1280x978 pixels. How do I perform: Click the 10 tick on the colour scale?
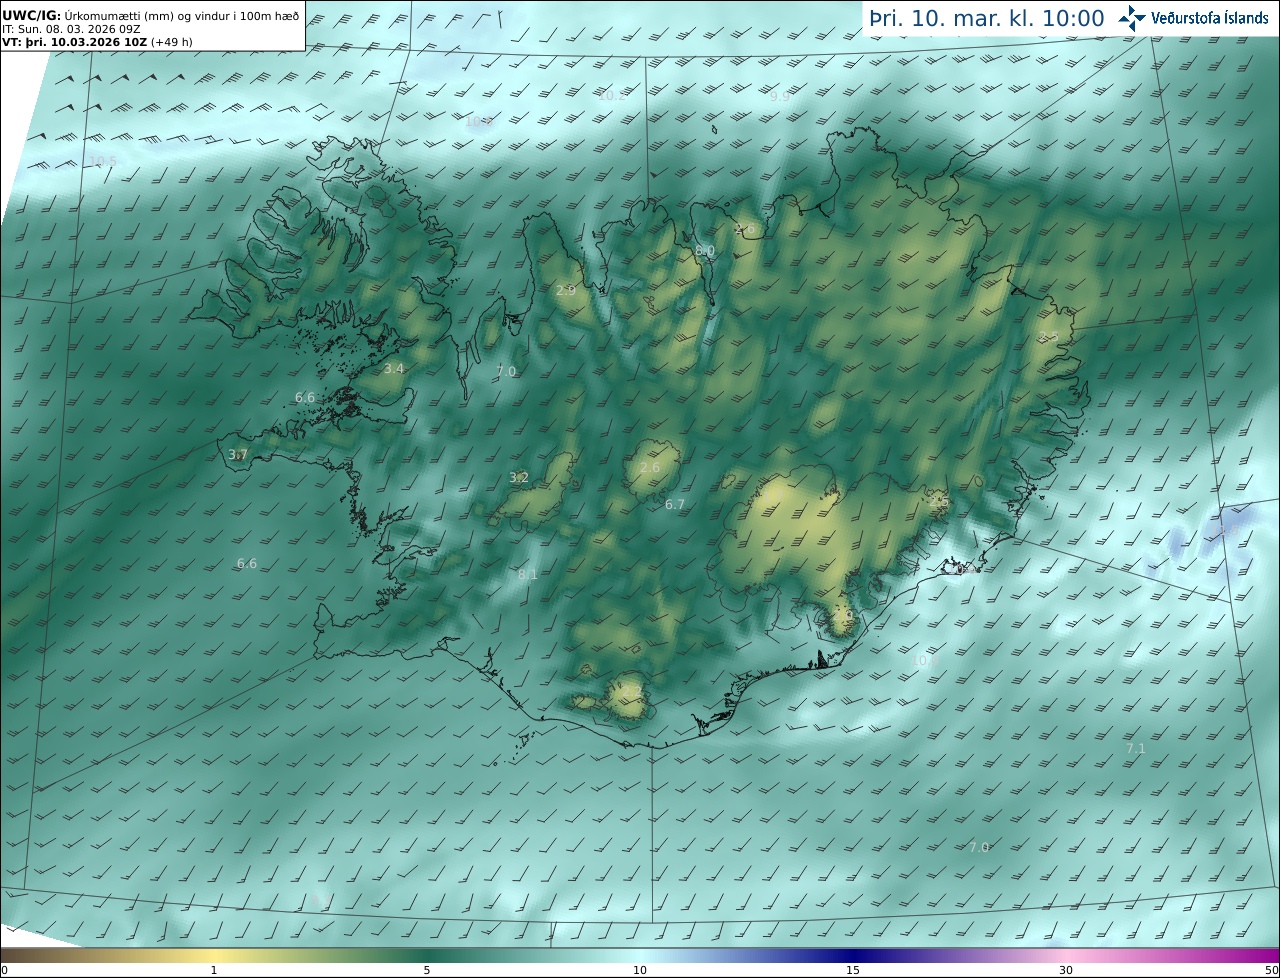click(x=640, y=970)
